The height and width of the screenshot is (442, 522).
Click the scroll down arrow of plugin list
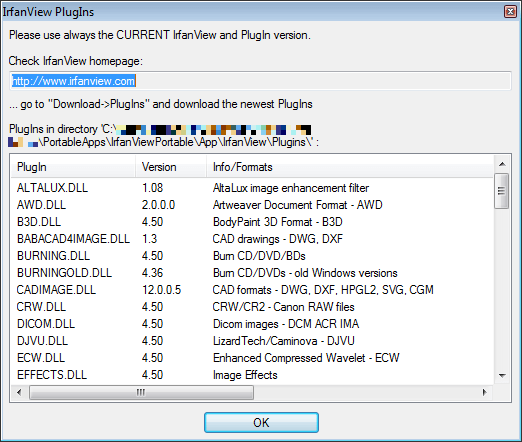(x=502, y=376)
